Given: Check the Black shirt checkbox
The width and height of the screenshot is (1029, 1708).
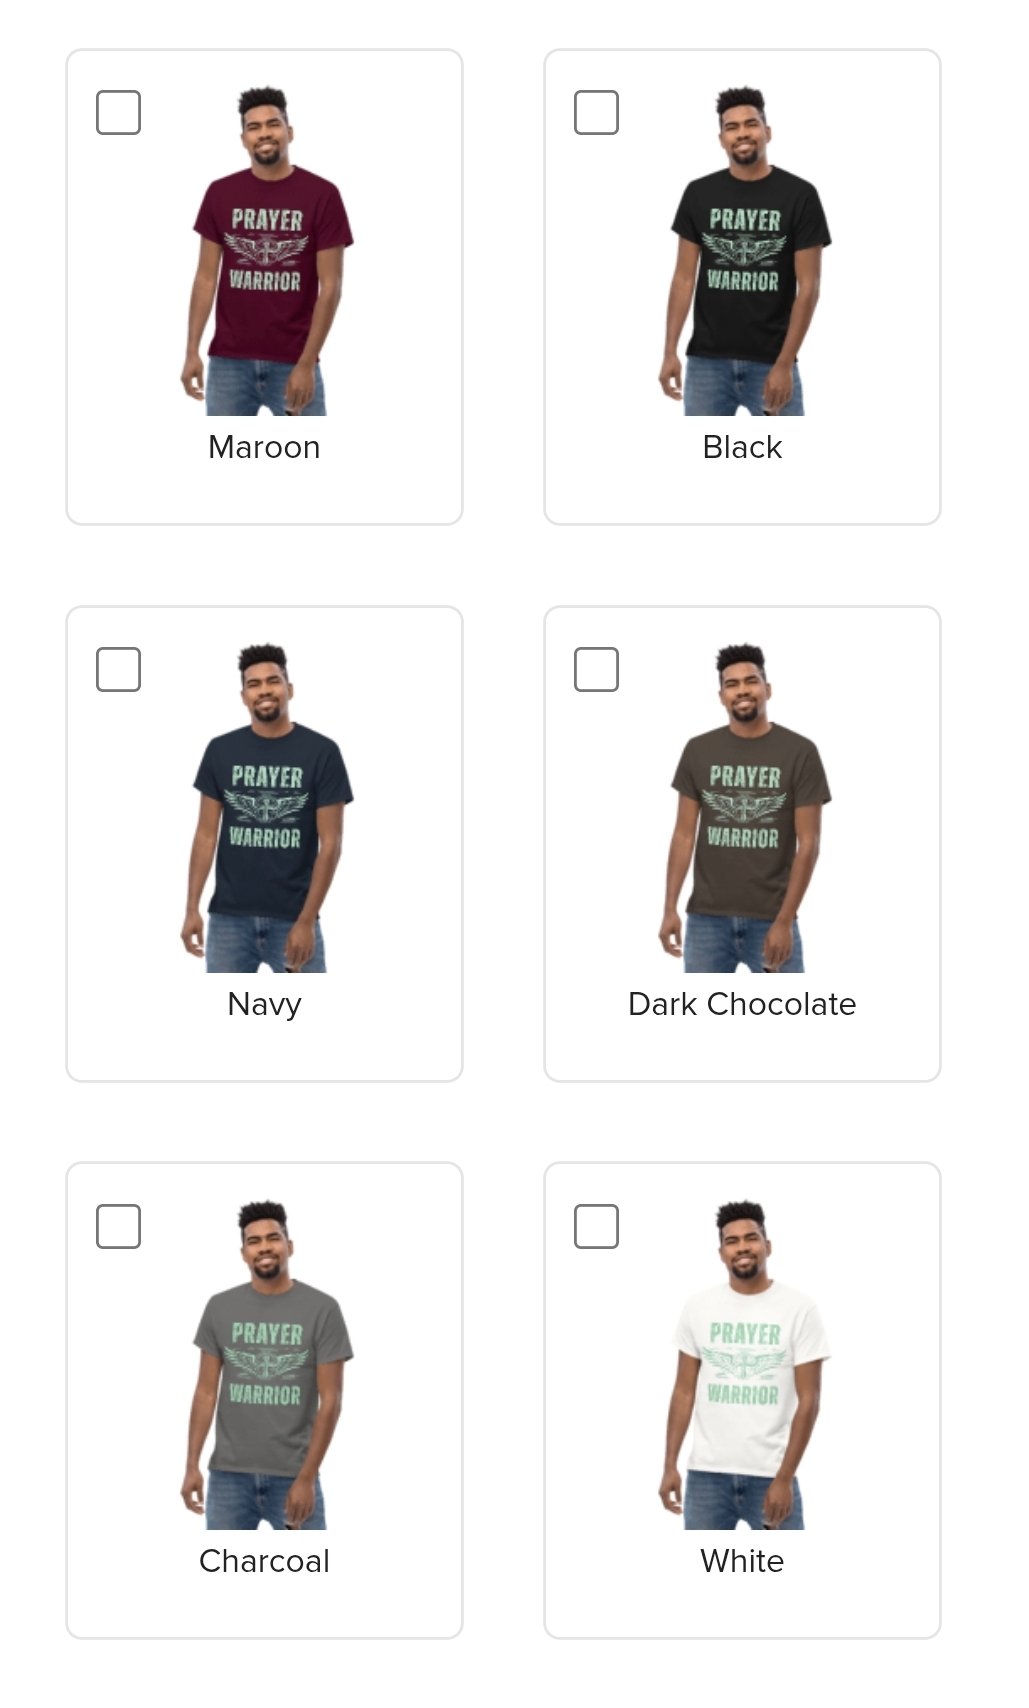Looking at the screenshot, I should click(596, 112).
